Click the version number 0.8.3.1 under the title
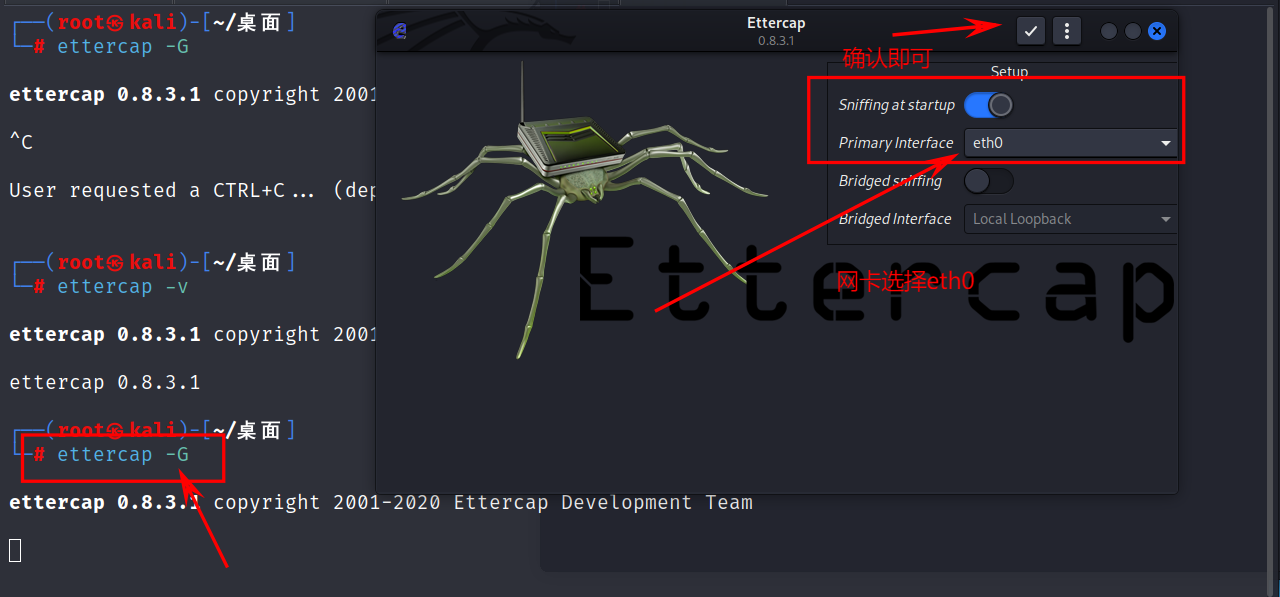The image size is (1280, 597). point(776,41)
